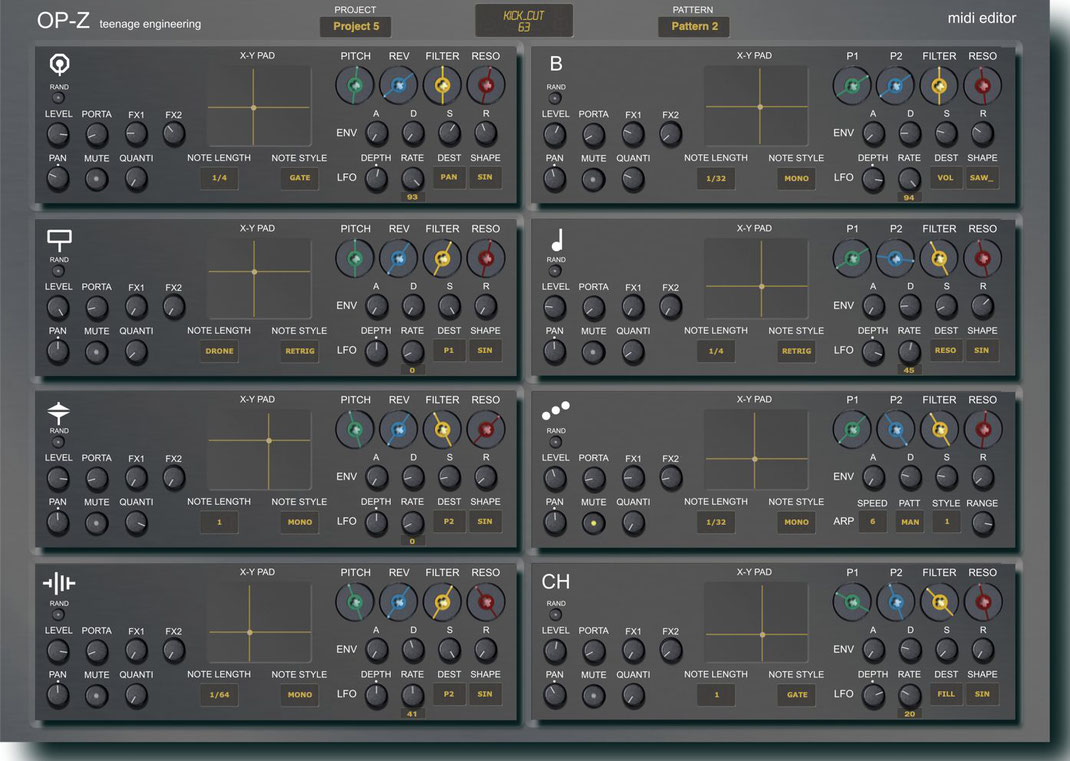
Task: Unmute the arp track with lit MUTE button
Action: tap(594, 523)
